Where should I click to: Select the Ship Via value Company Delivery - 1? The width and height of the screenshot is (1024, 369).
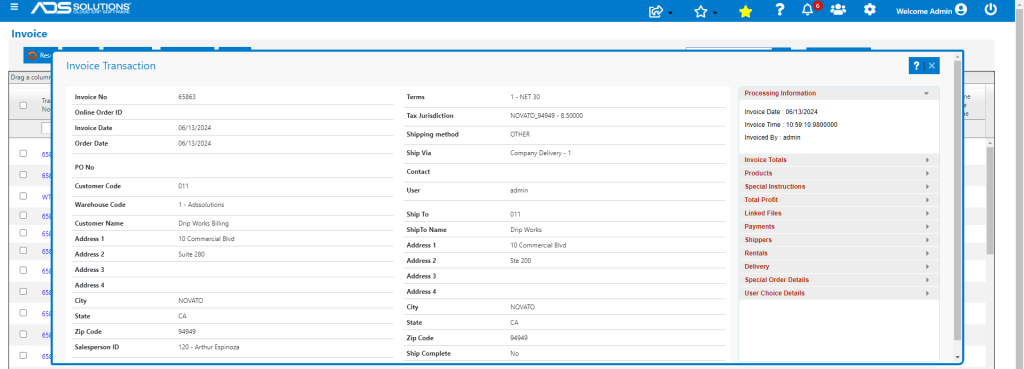pyautogui.click(x=541, y=153)
